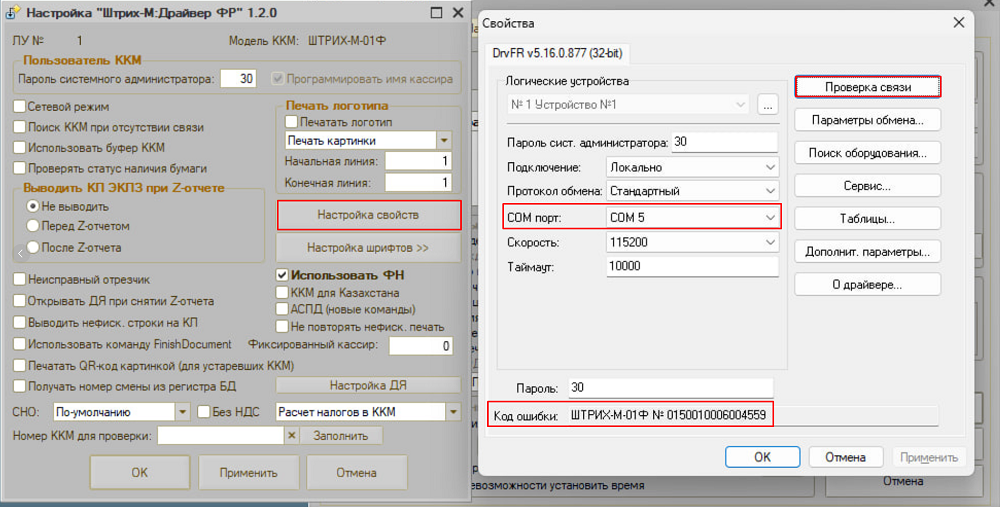The width and height of the screenshot is (1000, 507).
Task: Open the Таблицы button
Action: coord(868,219)
